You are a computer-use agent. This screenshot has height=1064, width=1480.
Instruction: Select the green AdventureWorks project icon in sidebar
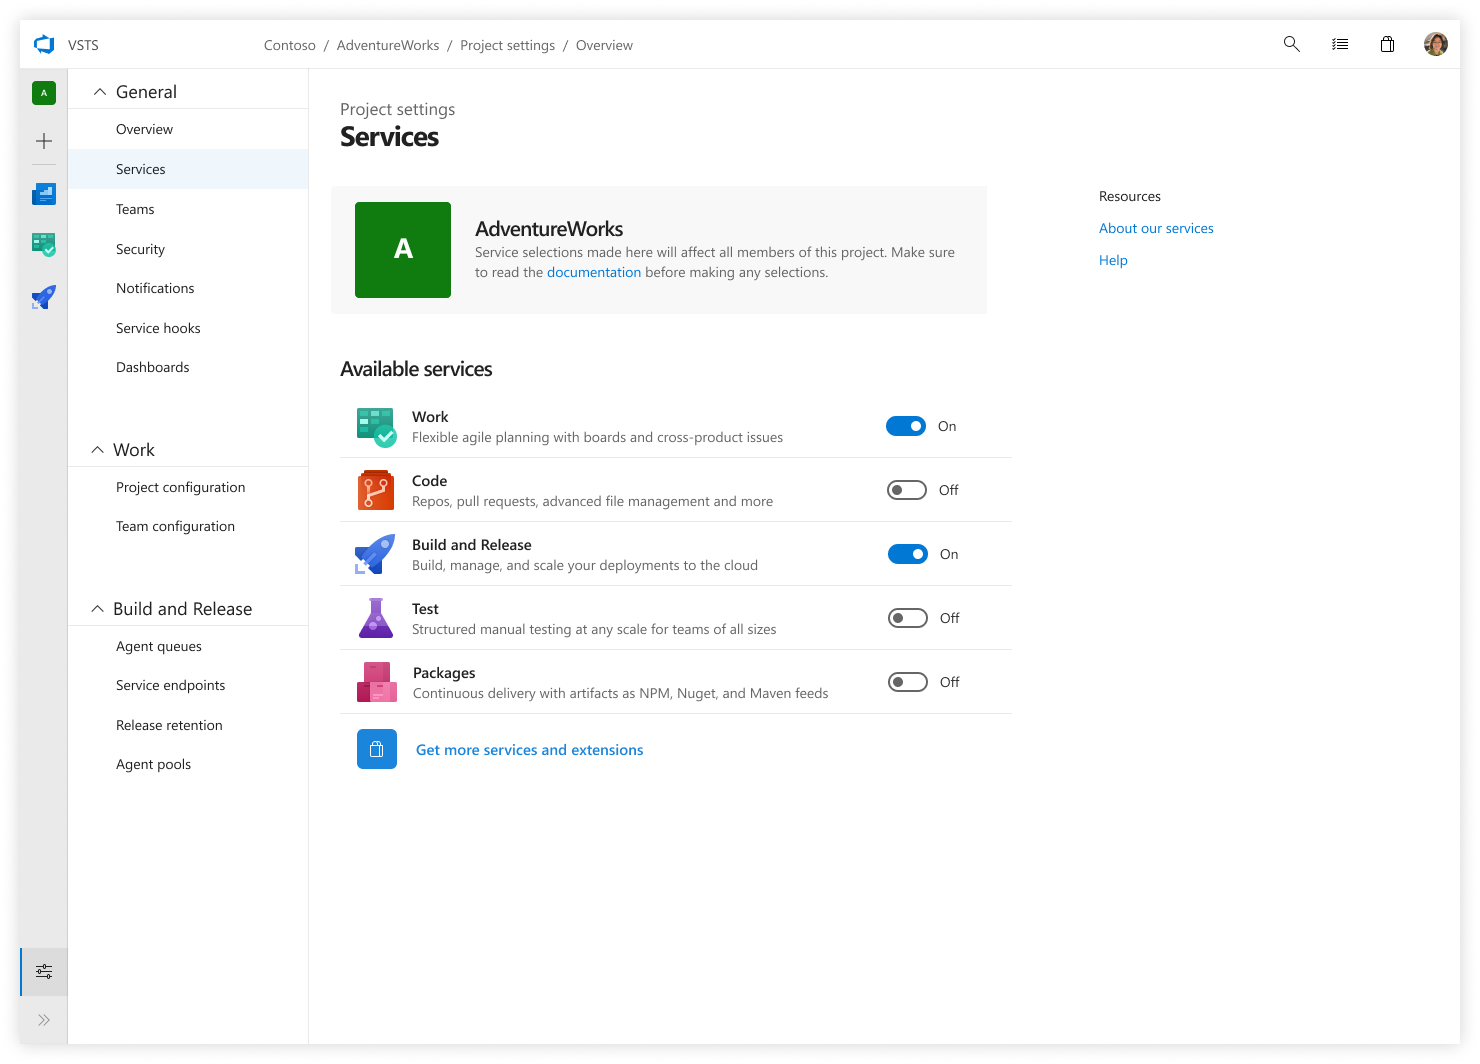coord(44,93)
